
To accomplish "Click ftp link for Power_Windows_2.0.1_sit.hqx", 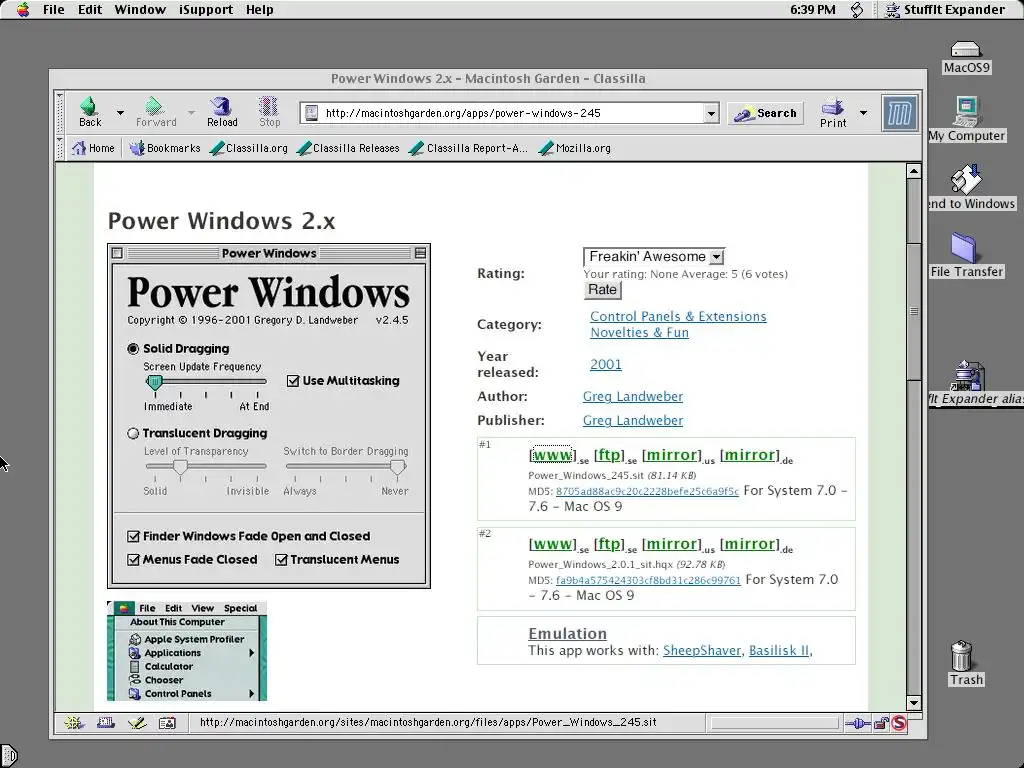I will pyautogui.click(x=608, y=544).
